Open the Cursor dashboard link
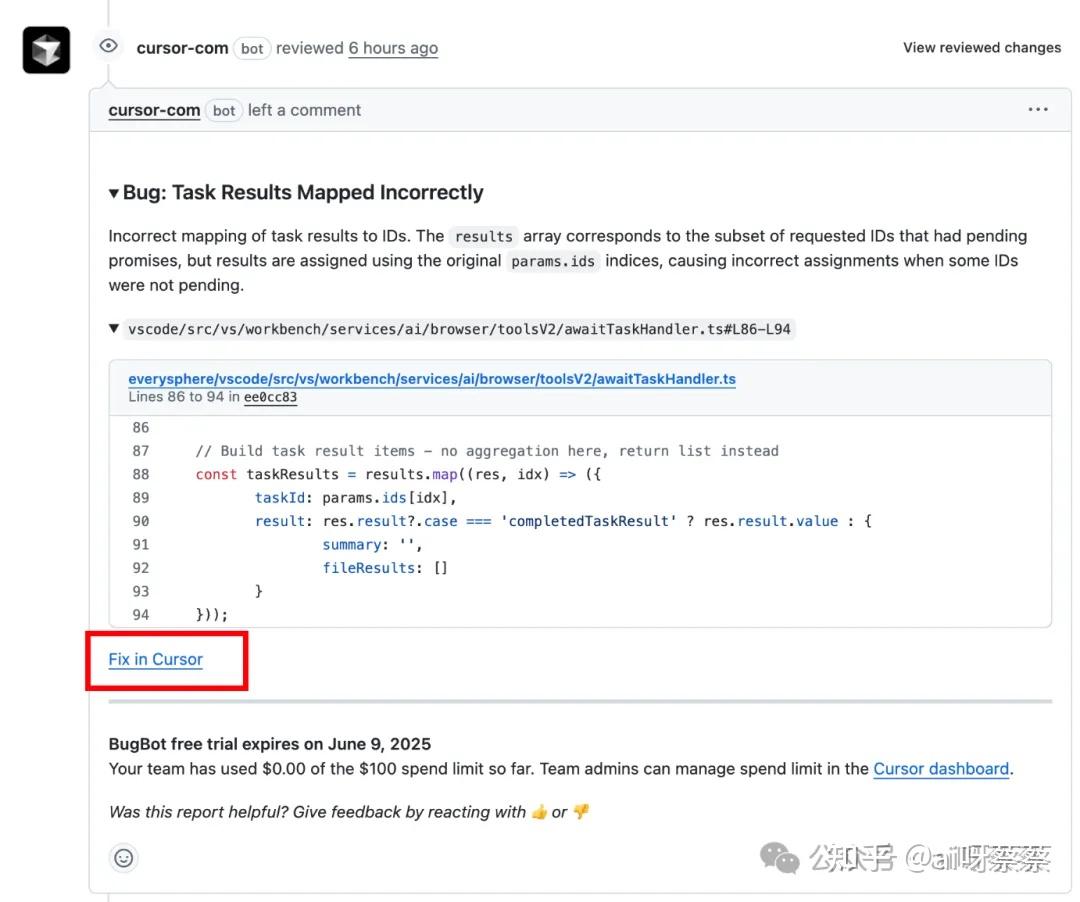 (941, 768)
